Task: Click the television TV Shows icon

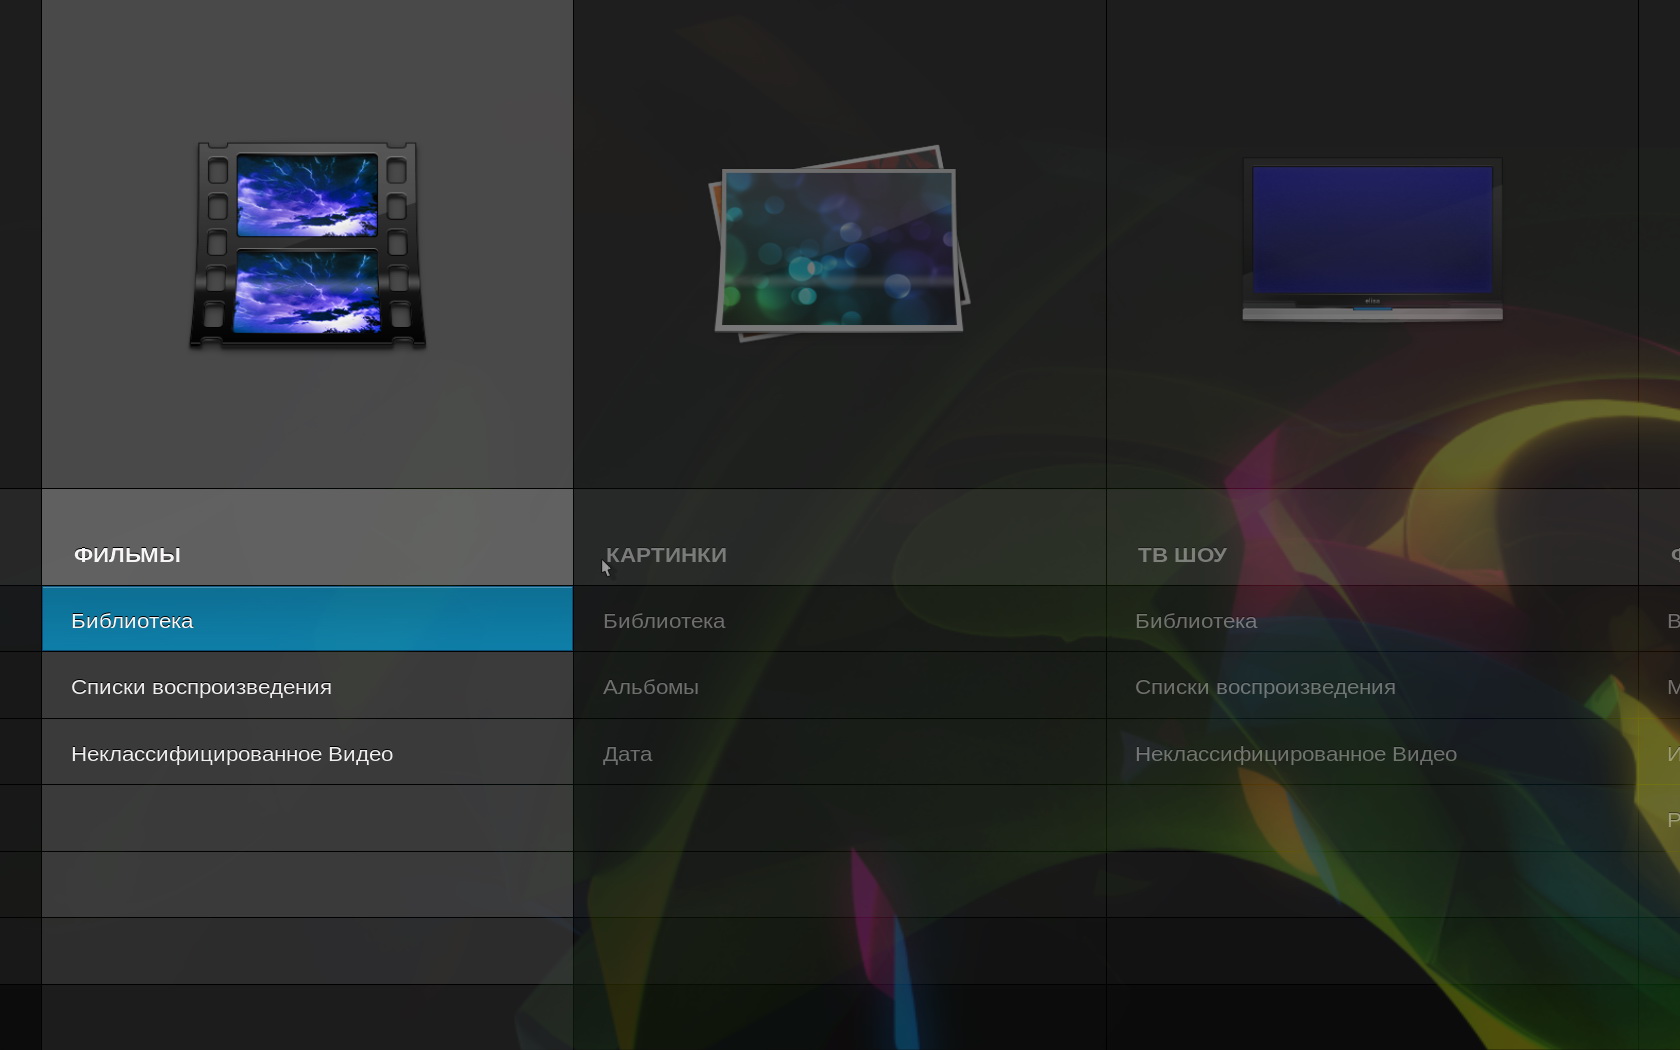Action: 1372,240
